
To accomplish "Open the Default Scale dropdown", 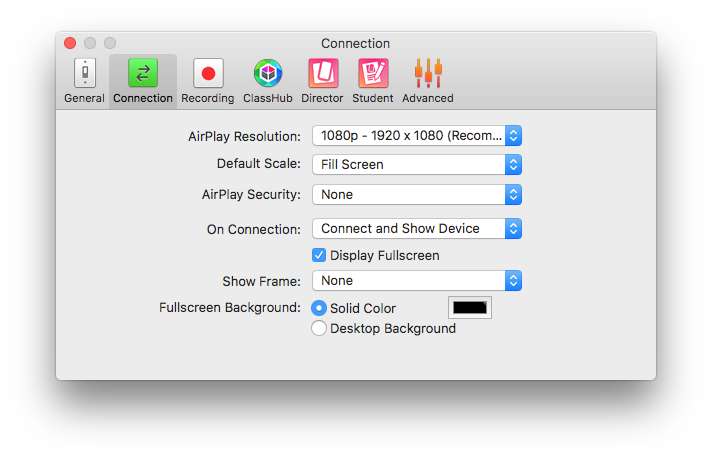I will pos(417,164).
